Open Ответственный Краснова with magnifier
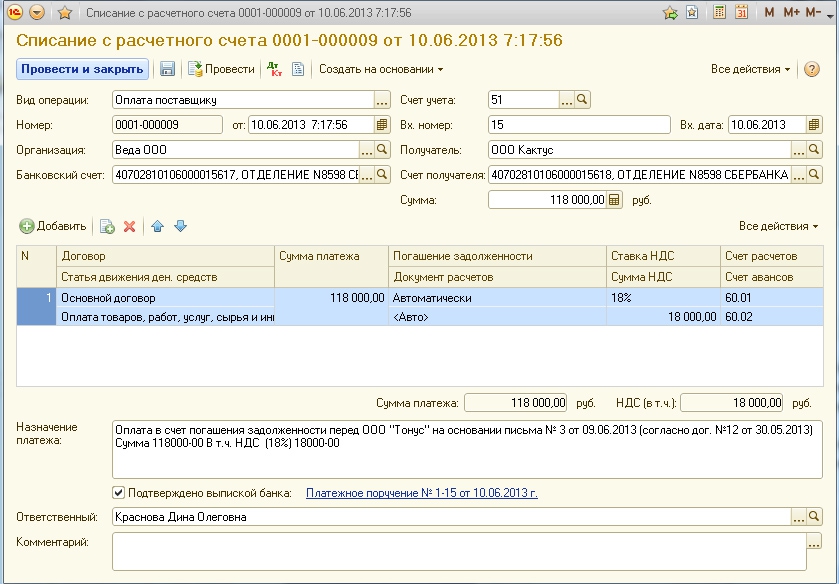Image resolution: width=839 pixels, height=584 pixels. [814, 517]
